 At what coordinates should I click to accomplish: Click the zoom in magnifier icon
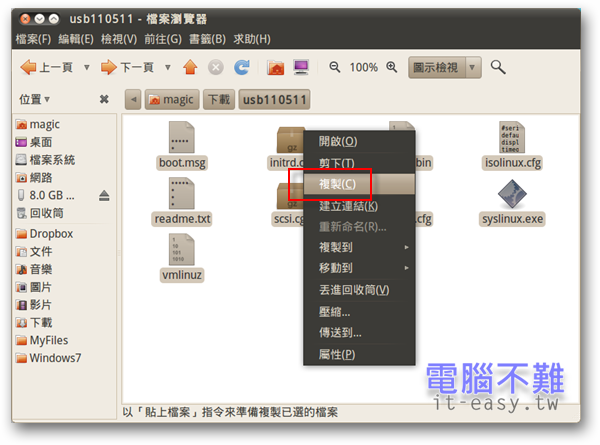392,68
